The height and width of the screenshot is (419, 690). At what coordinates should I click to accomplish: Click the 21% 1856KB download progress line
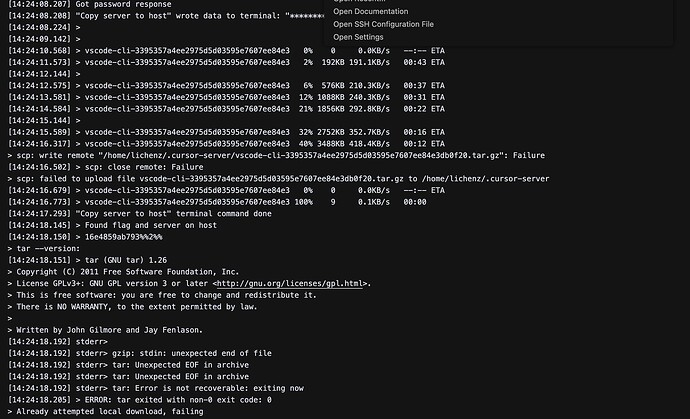tap(226, 109)
